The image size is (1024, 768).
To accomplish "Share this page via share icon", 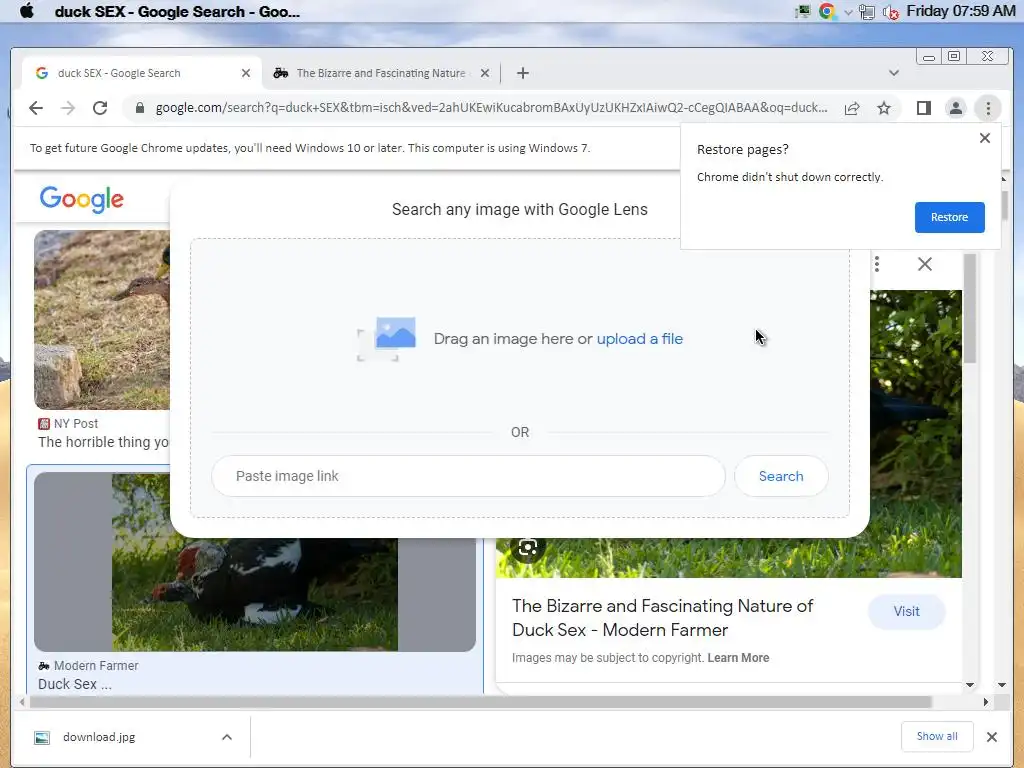I will [x=852, y=108].
